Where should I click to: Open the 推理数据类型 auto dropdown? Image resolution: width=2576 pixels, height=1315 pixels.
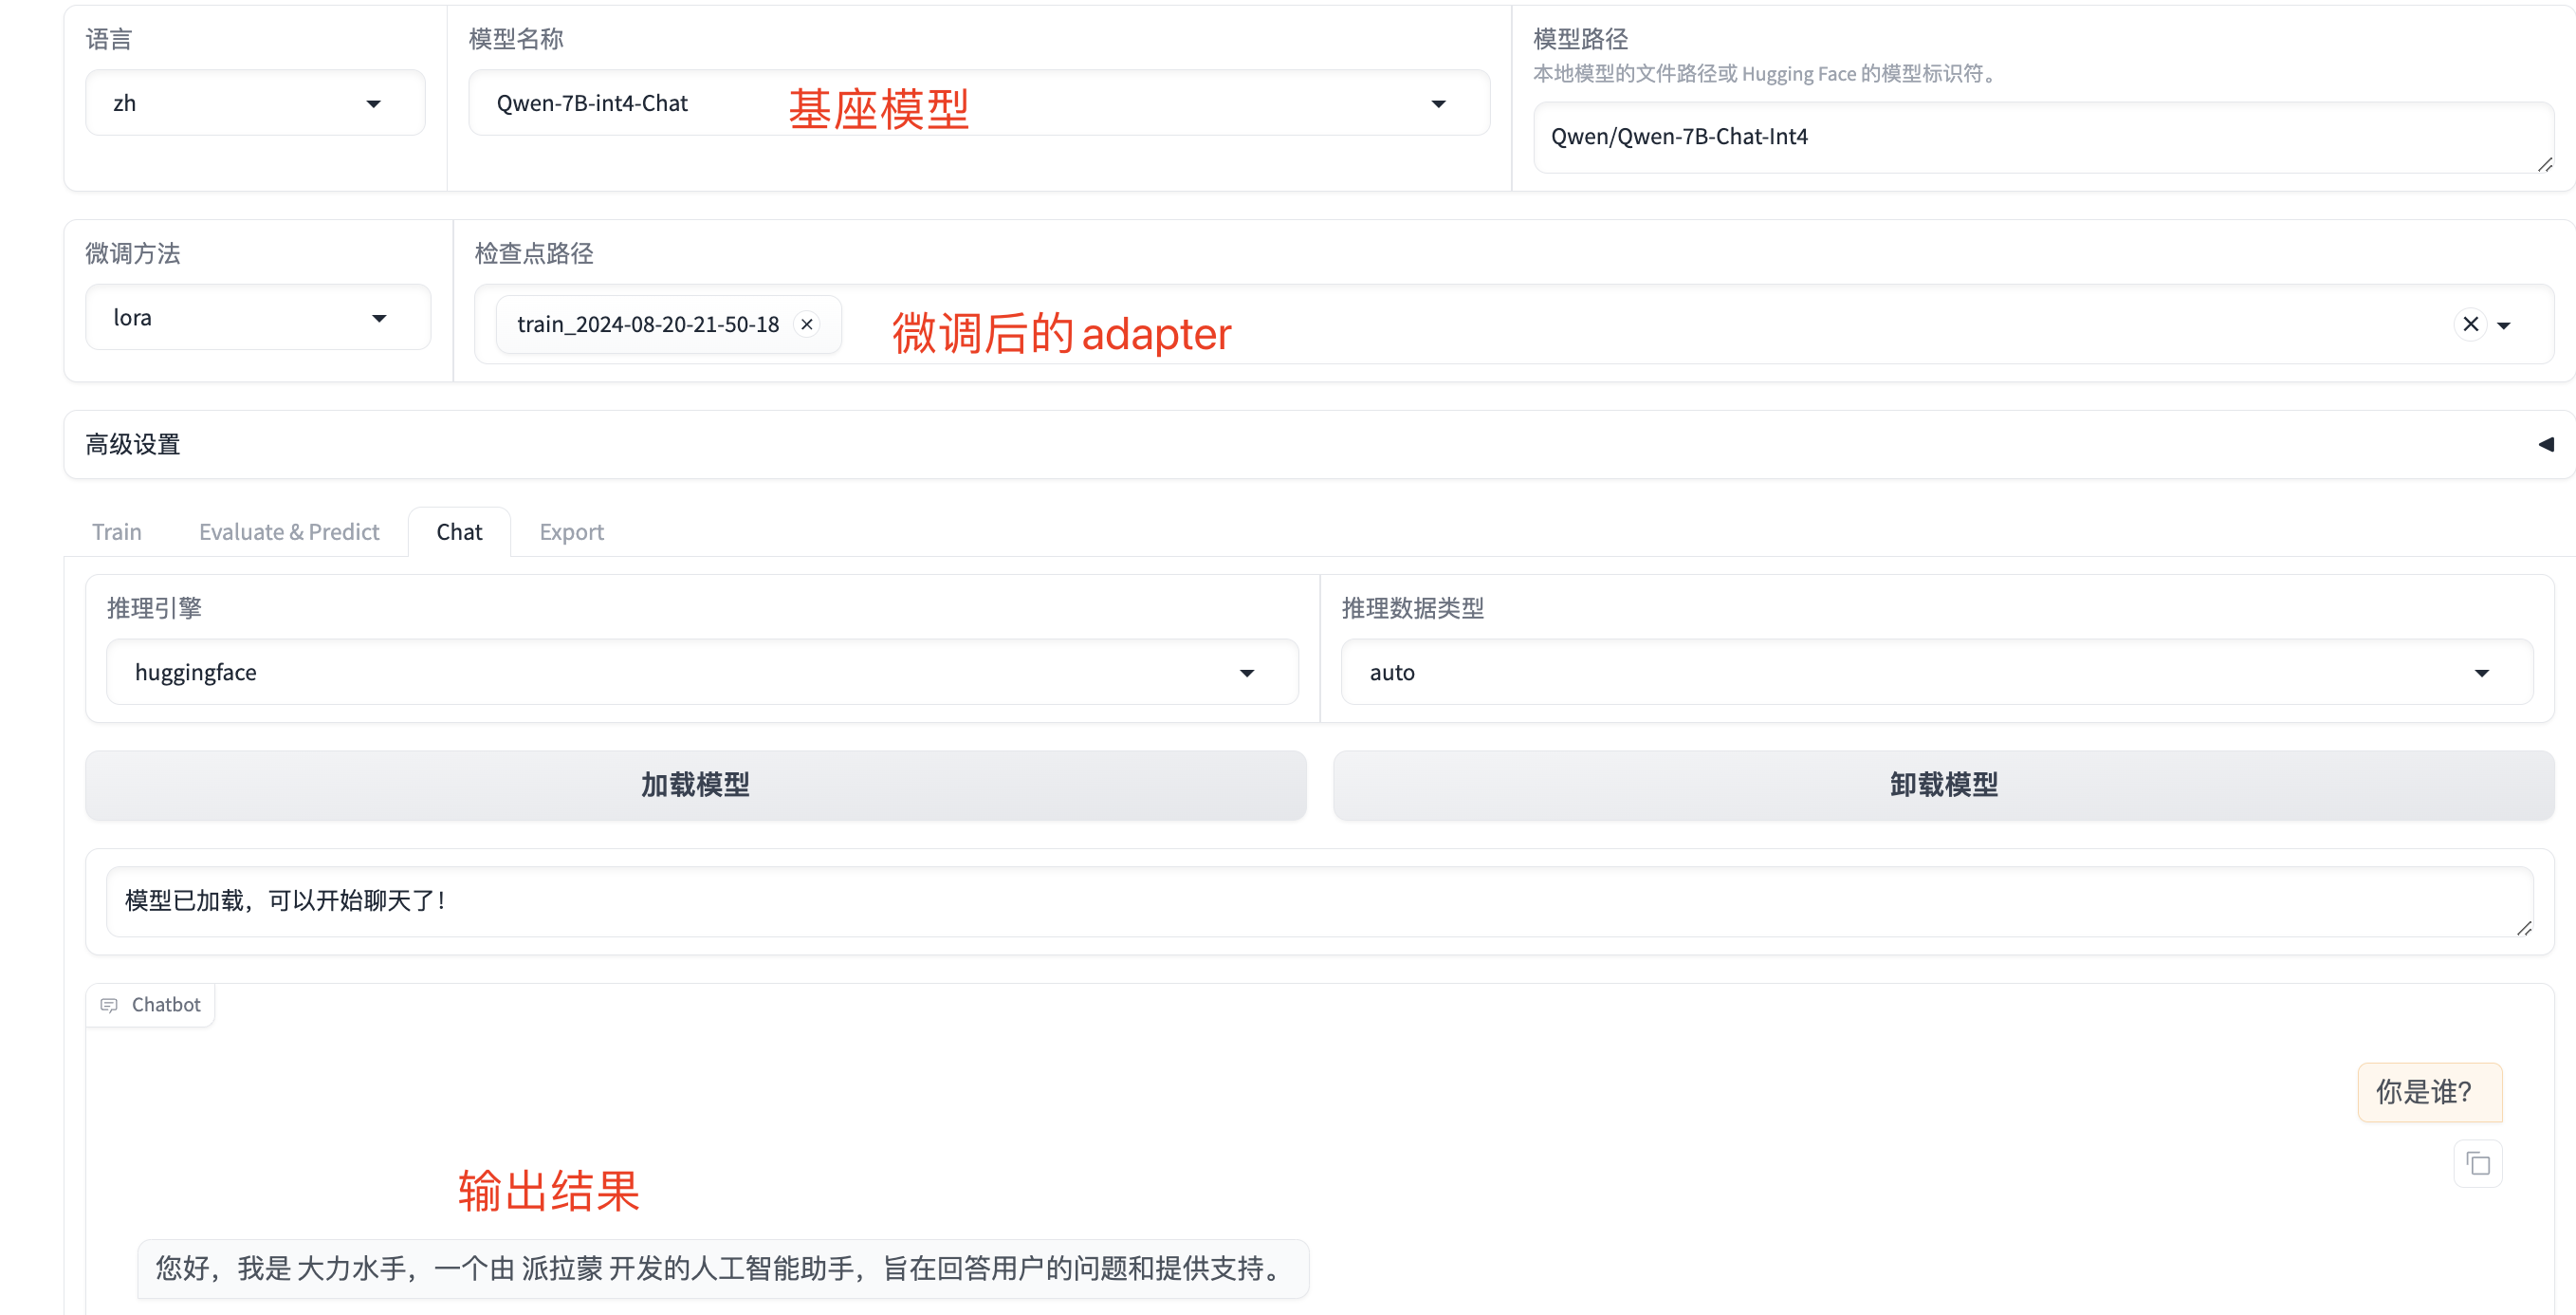click(x=1935, y=672)
